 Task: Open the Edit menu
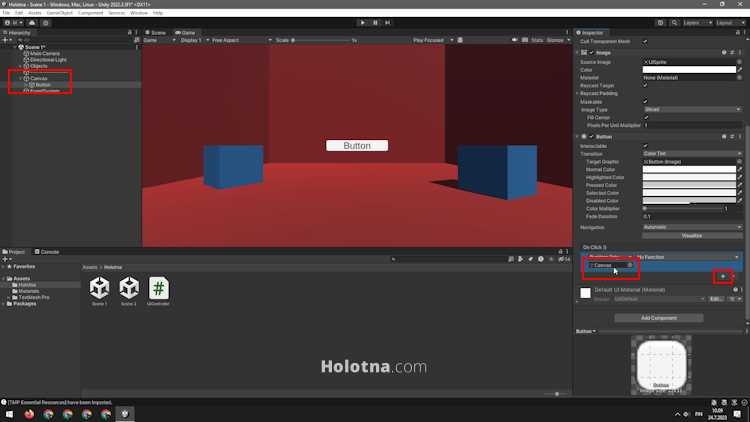(19, 13)
